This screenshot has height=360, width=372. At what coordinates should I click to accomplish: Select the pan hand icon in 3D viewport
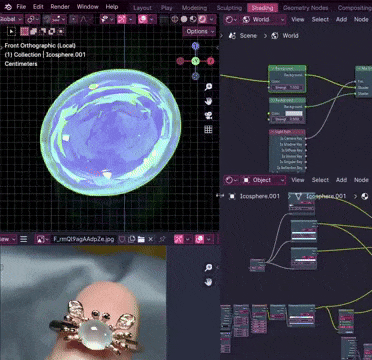[x=208, y=101]
